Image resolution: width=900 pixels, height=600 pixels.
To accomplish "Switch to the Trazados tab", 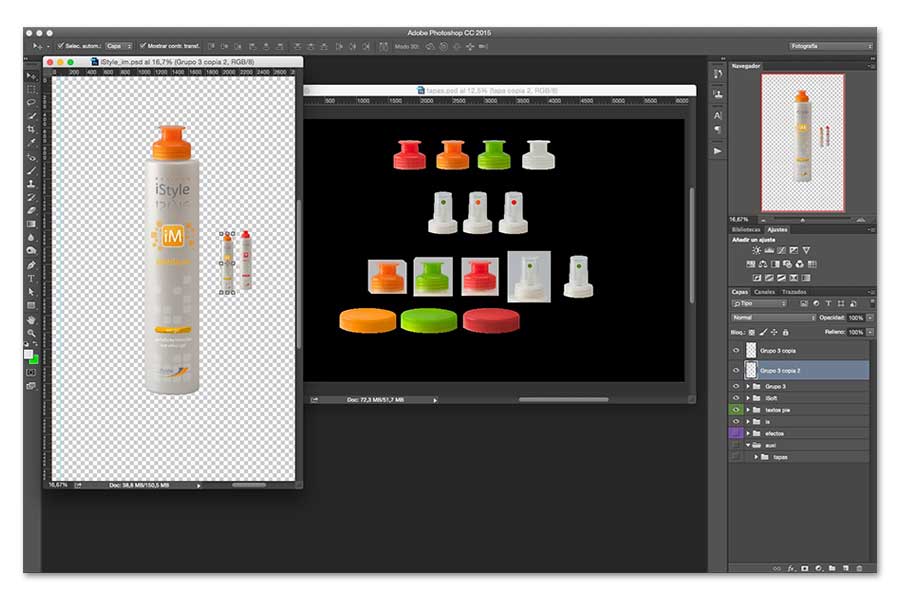I will 794,292.
